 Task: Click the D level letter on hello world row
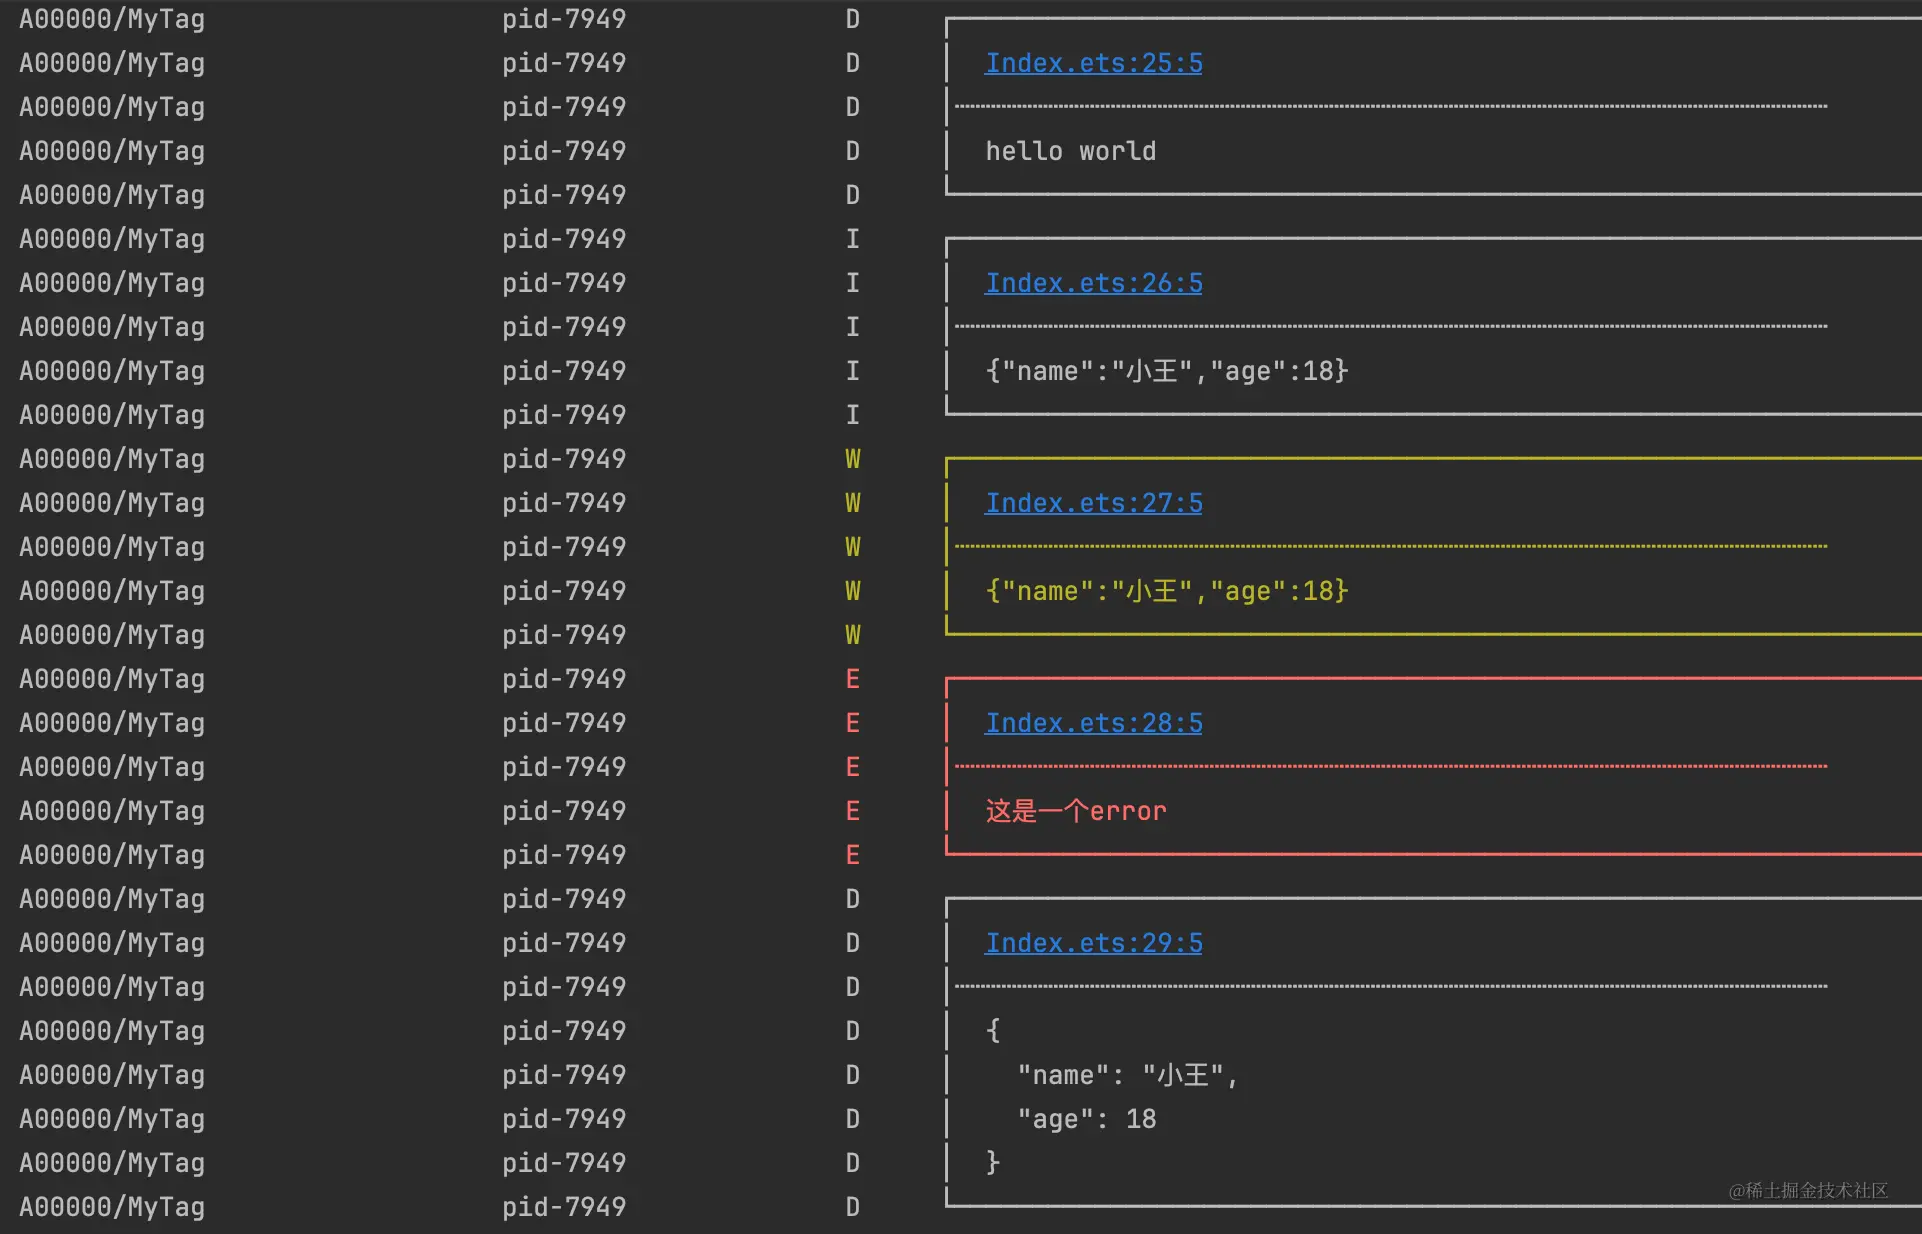tap(852, 151)
